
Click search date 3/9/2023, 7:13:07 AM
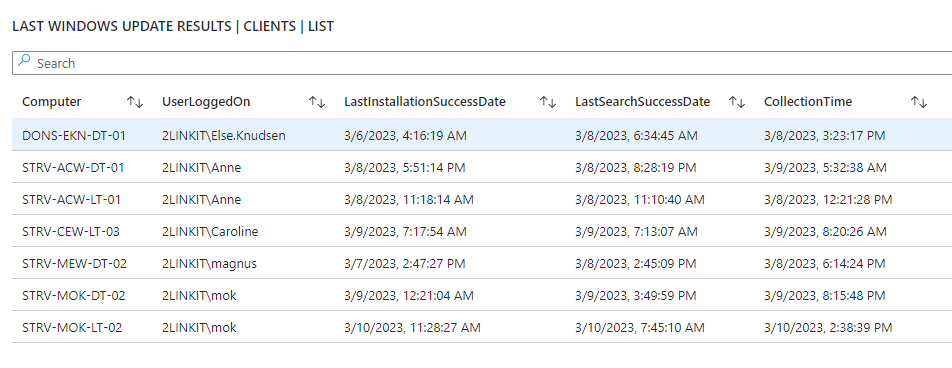[x=637, y=232]
